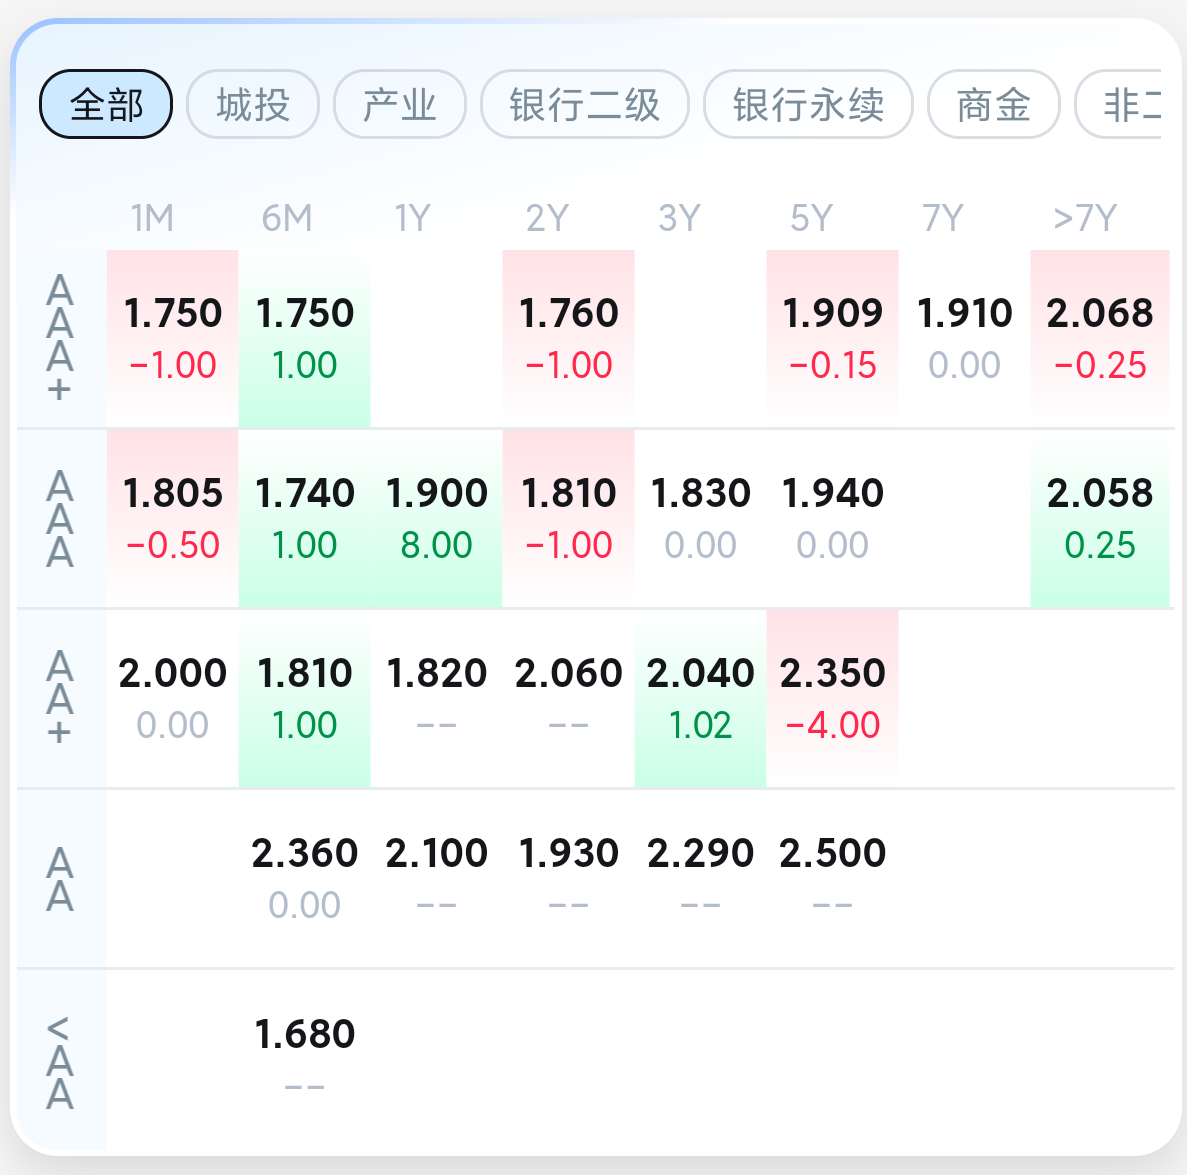Select the 全部 filter tab

106,104
